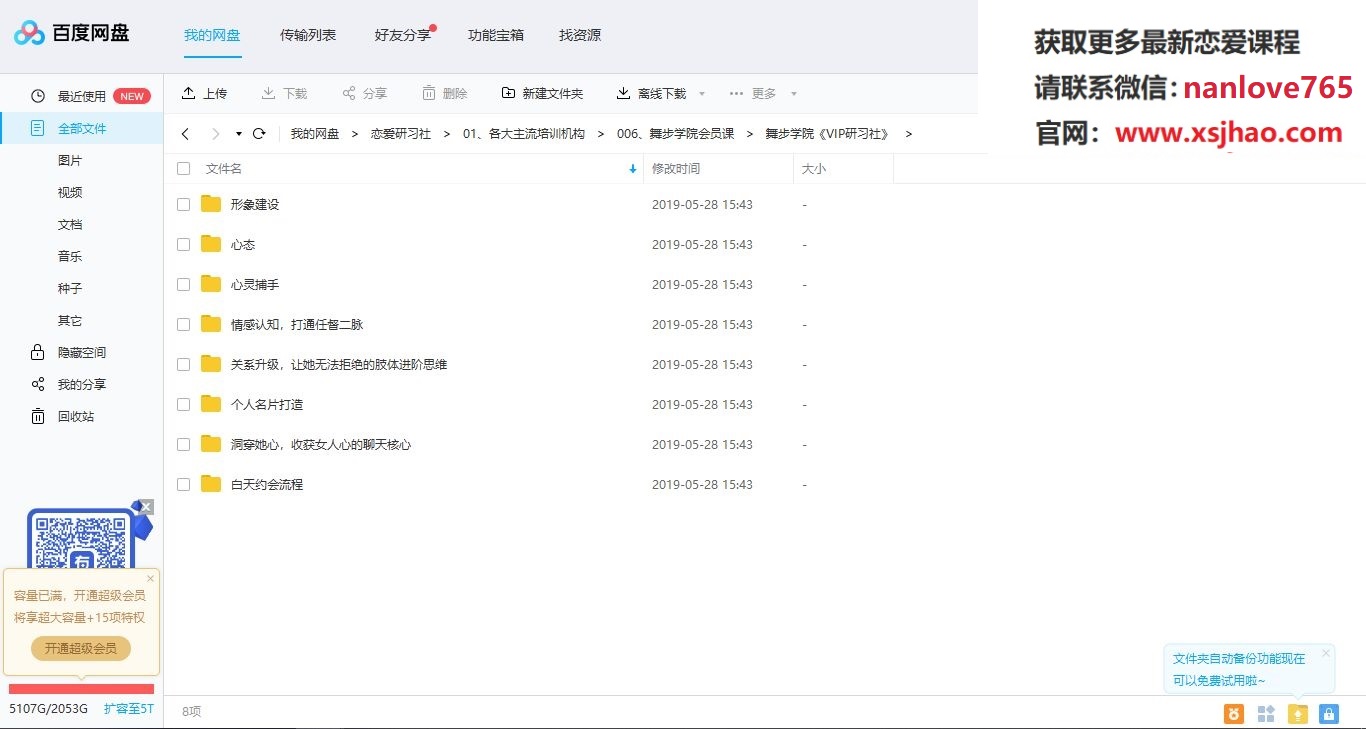The height and width of the screenshot is (729, 1366).
Task: Go to 恋爱研习社 in breadcrumb
Action: (401, 134)
